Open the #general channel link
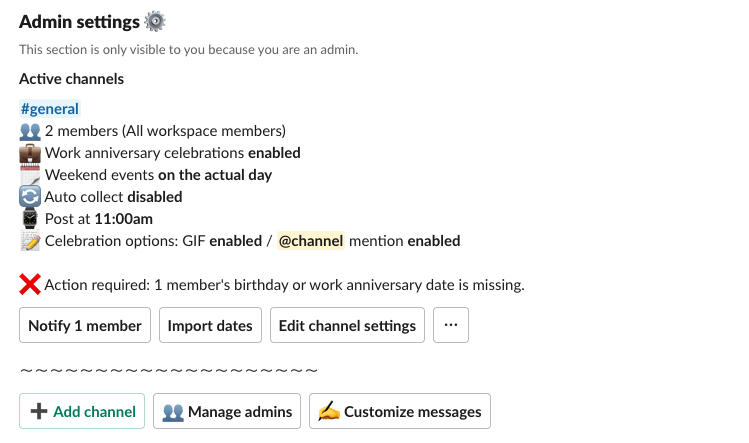The height and width of the screenshot is (443, 749). click(49, 109)
